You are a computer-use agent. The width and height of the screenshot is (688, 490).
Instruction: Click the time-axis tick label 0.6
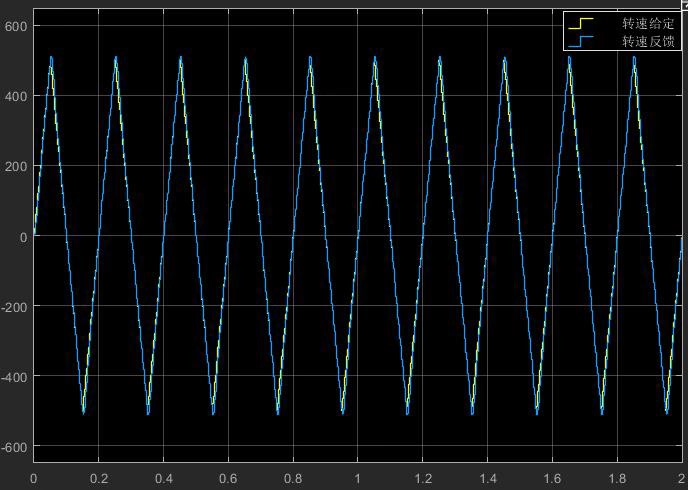(x=229, y=478)
